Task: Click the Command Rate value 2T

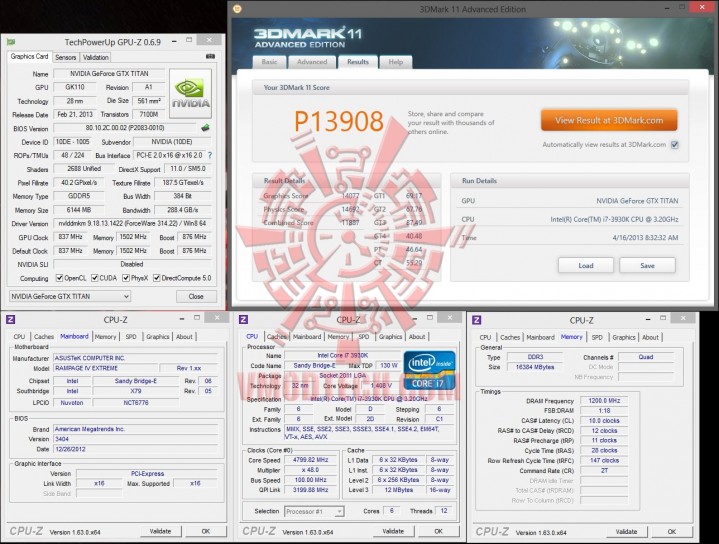Action: coord(604,471)
